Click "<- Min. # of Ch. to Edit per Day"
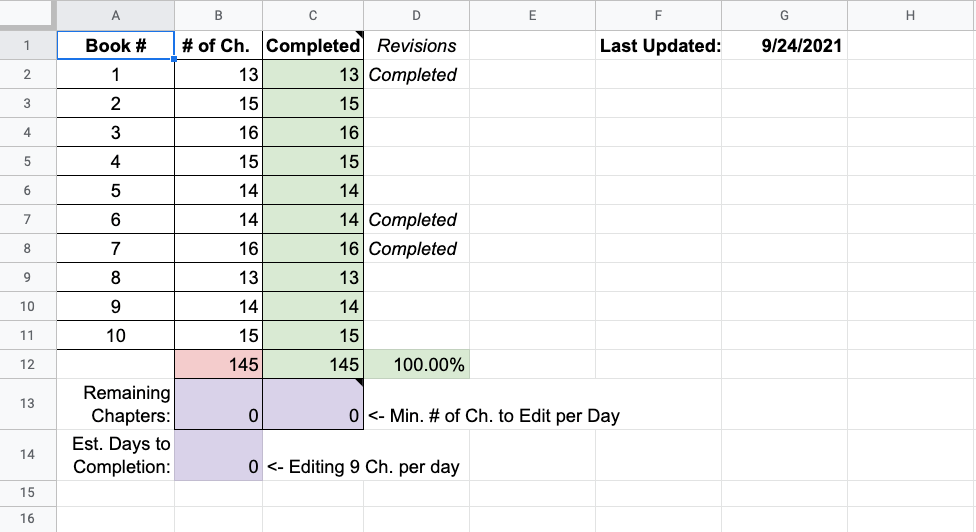This screenshot has height=532, width=976. pos(494,416)
